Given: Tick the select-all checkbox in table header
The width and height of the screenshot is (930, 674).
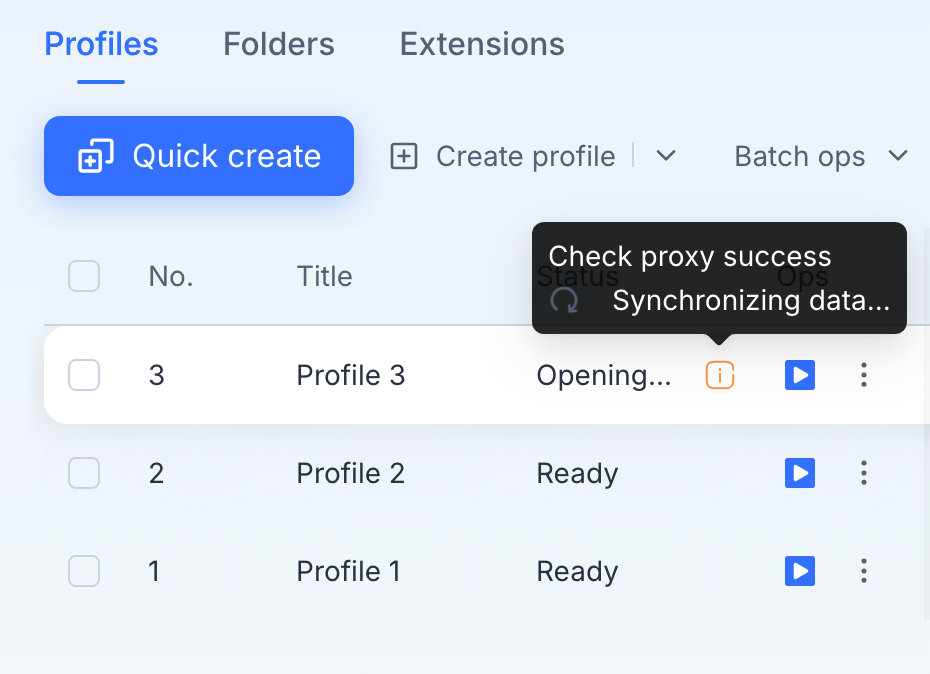Looking at the screenshot, I should click(84, 276).
